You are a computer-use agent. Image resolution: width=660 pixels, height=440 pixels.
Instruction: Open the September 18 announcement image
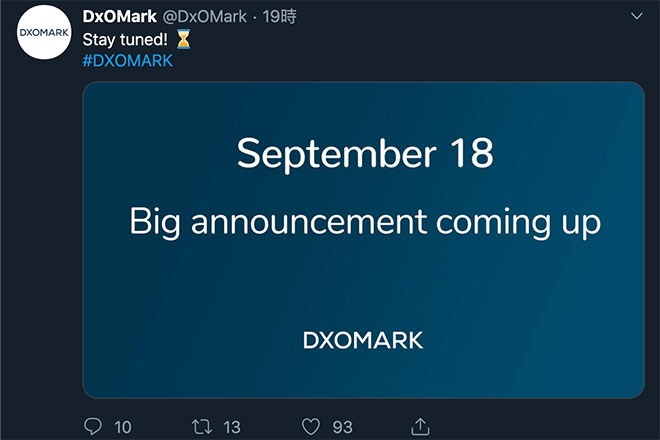click(364, 240)
